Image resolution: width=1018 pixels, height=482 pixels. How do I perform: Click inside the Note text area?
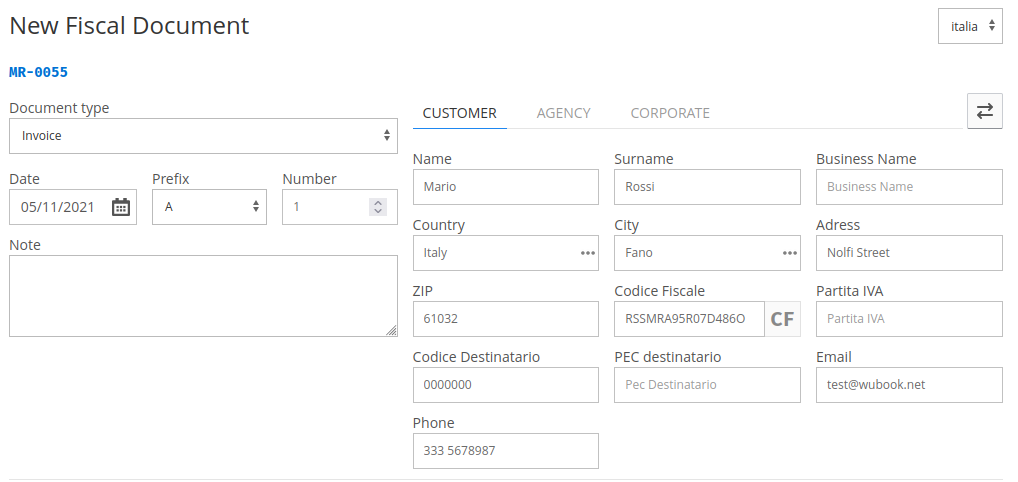tap(203, 295)
